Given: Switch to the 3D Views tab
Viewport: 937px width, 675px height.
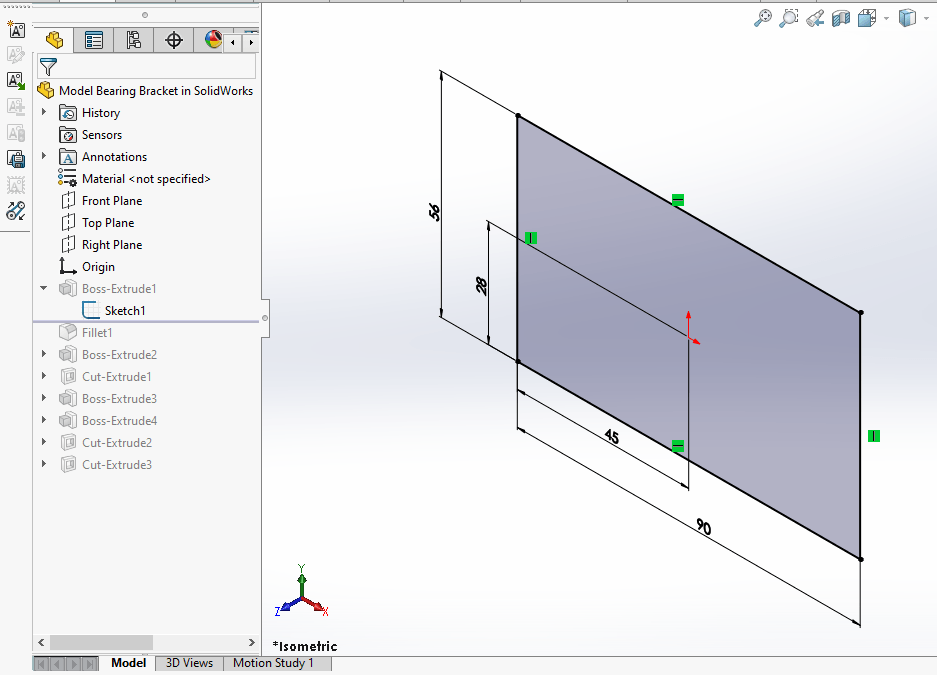Looking at the screenshot, I should point(188,663).
